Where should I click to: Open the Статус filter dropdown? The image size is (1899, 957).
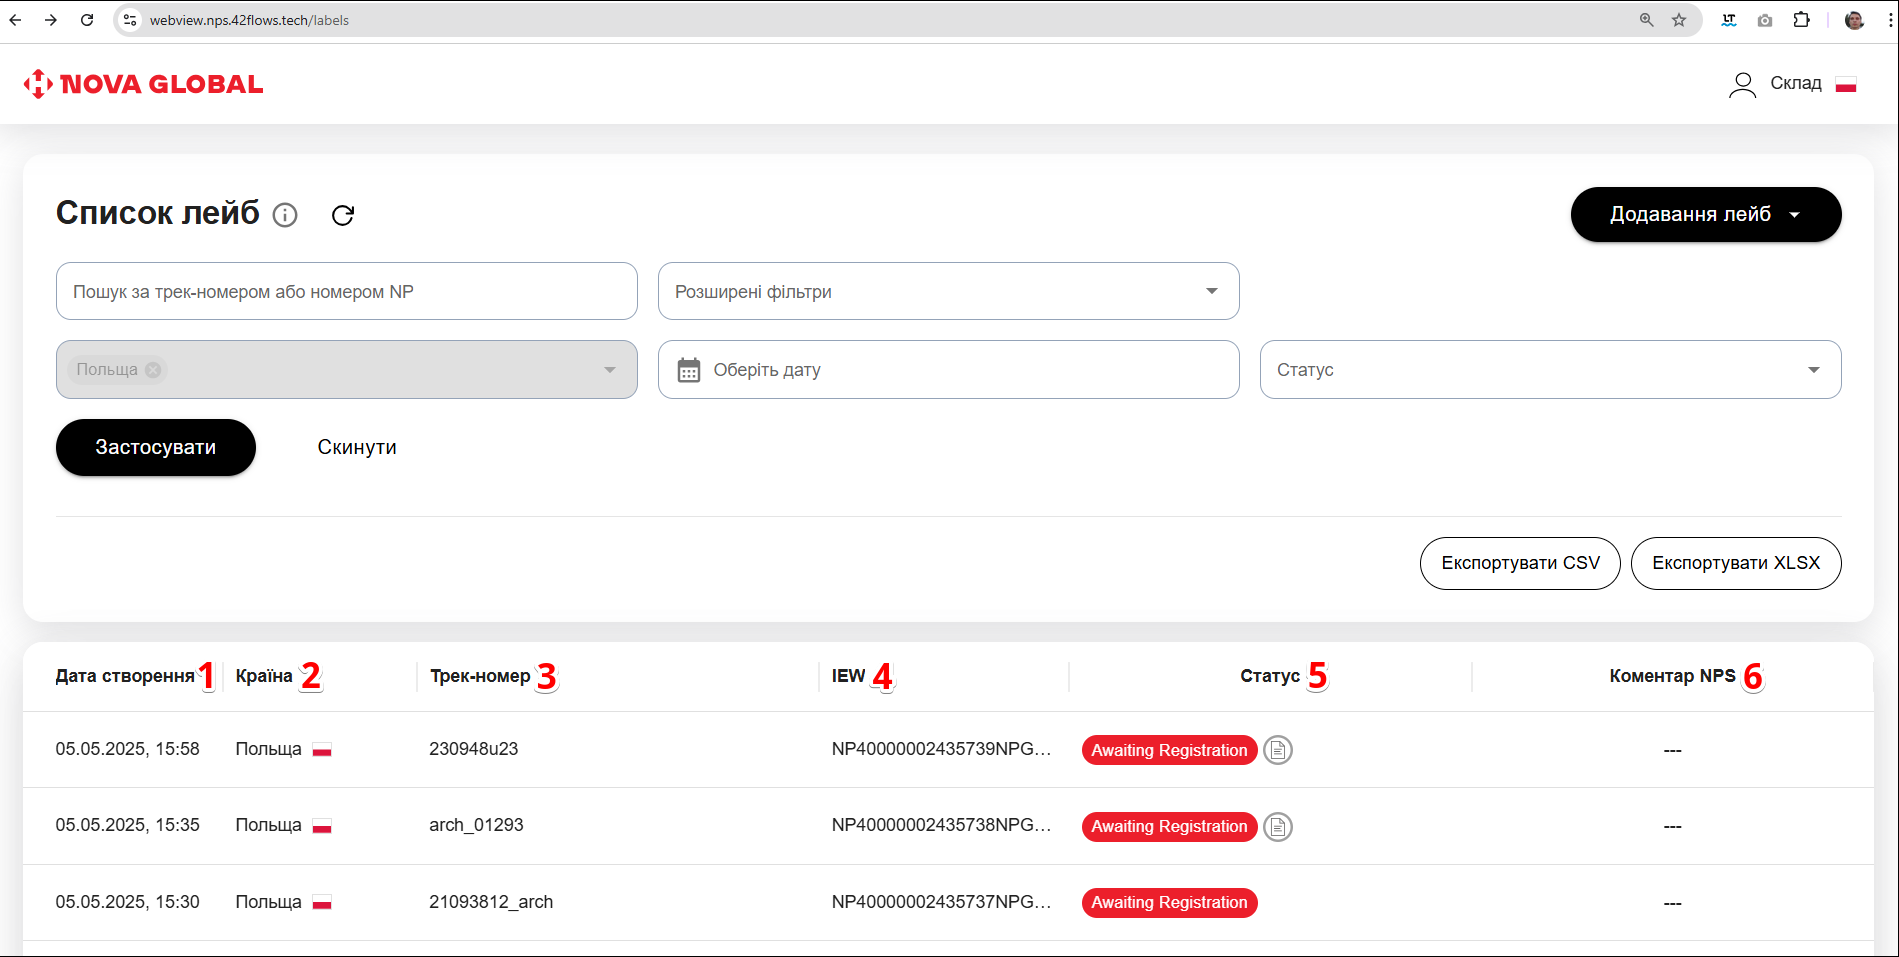coord(1550,370)
